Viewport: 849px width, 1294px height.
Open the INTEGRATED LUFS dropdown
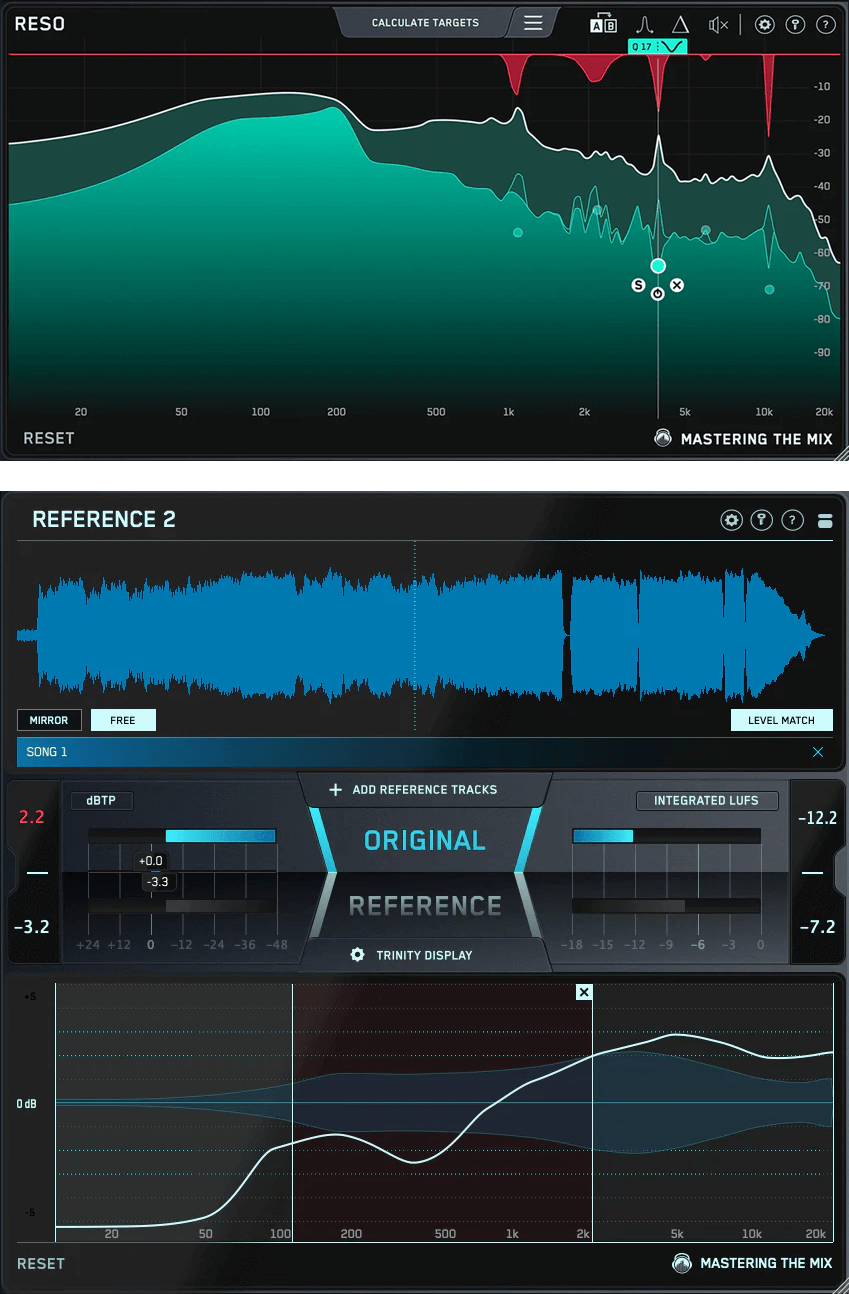click(x=706, y=801)
